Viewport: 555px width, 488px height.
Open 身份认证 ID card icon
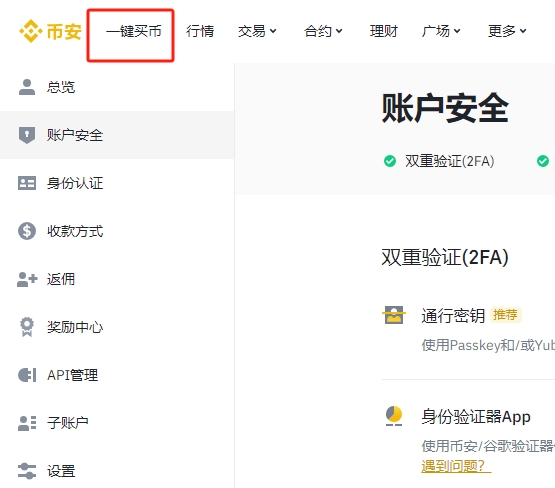point(27,183)
